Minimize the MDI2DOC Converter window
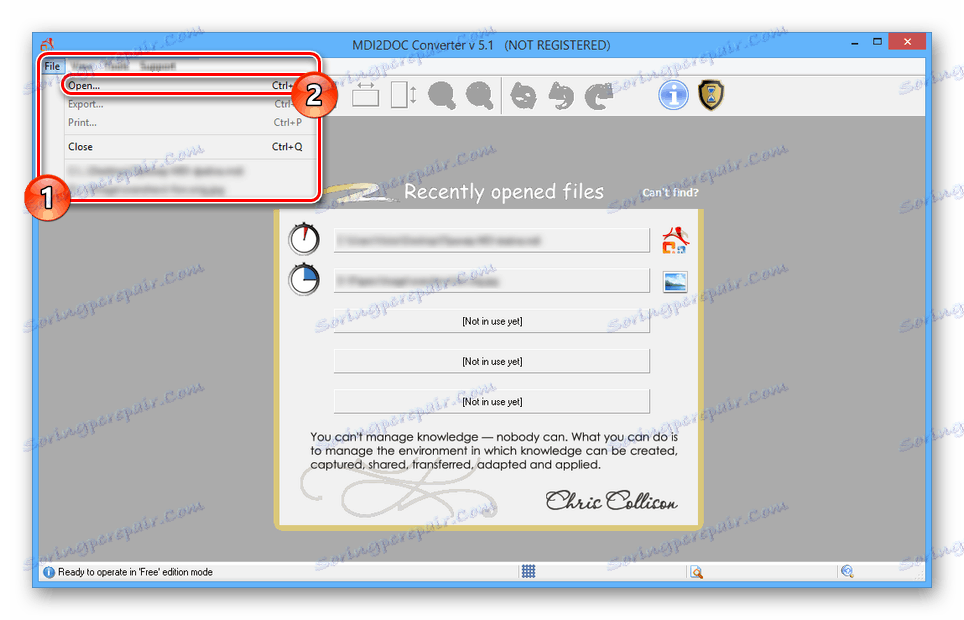The height and width of the screenshot is (620, 964). pyautogui.click(x=855, y=42)
